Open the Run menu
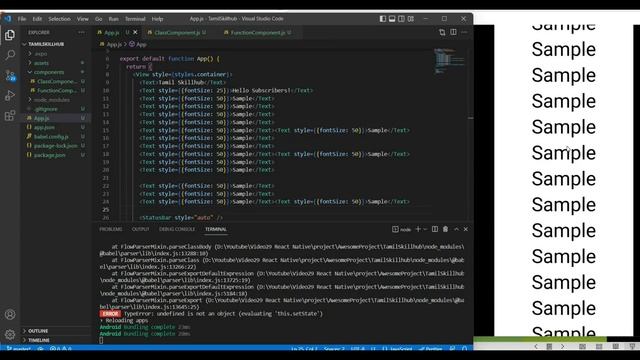 pyautogui.click(x=113, y=19)
